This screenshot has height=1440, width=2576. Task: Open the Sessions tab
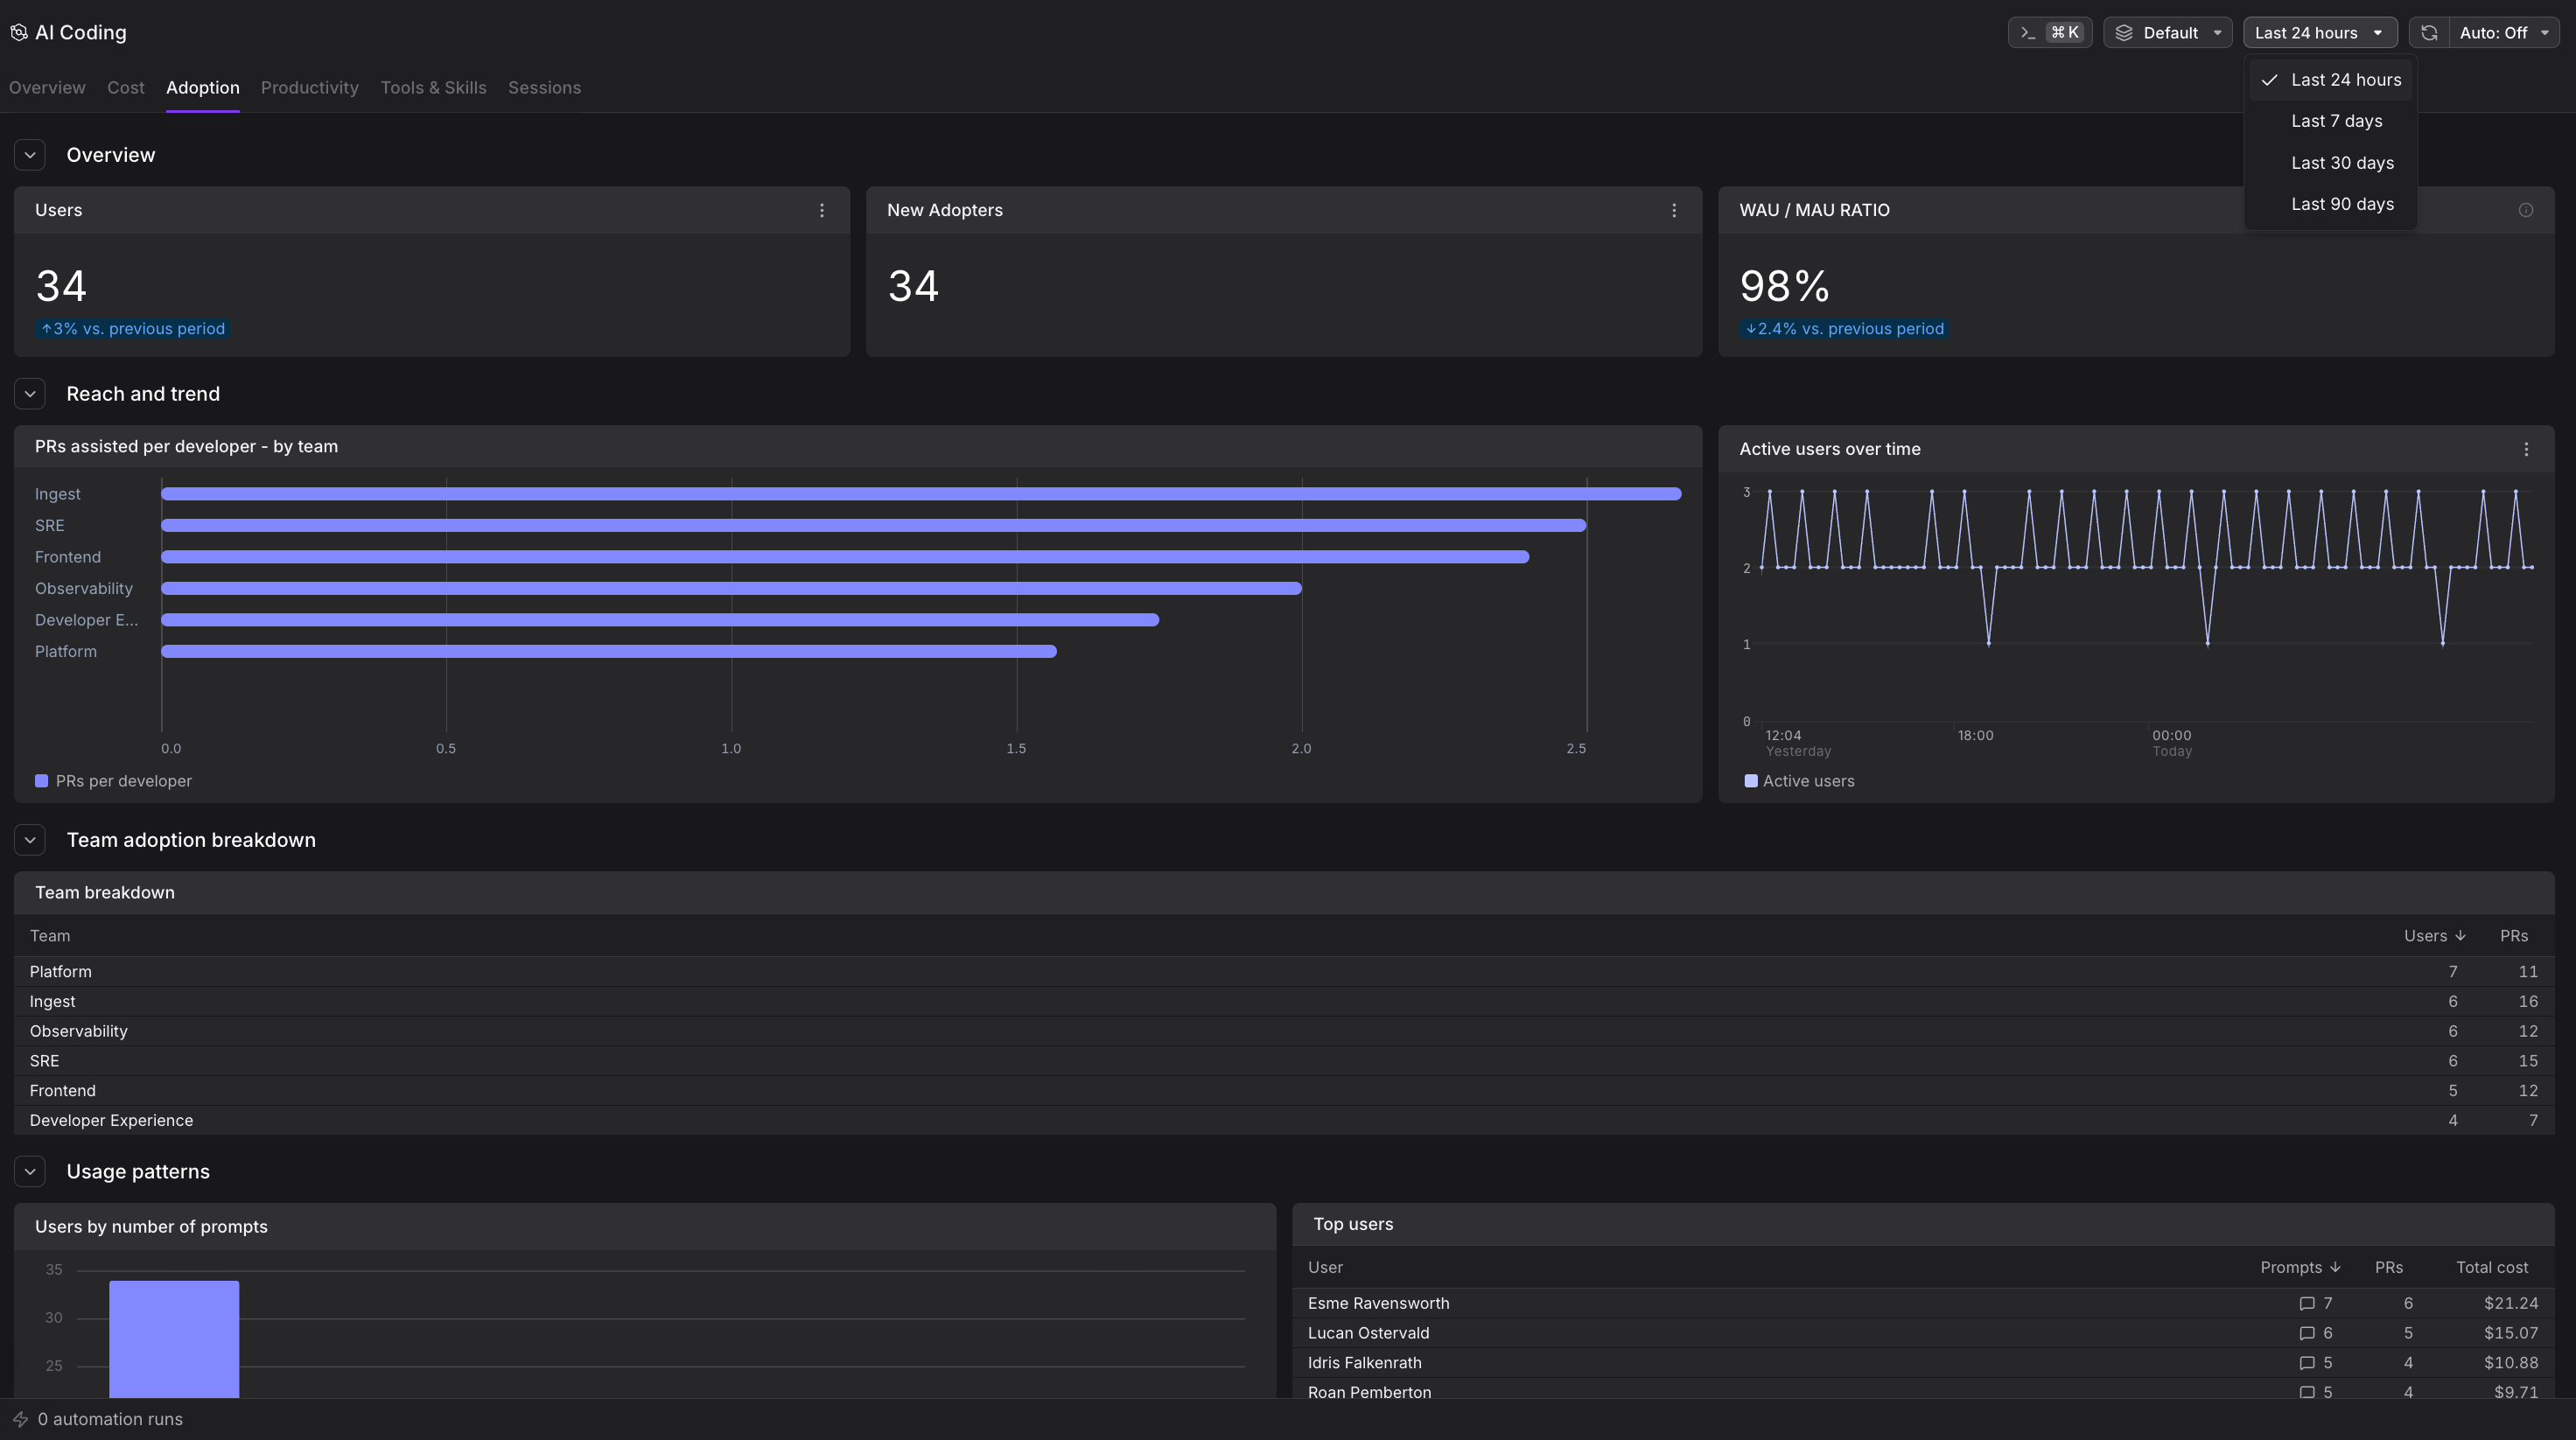(x=544, y=88)
